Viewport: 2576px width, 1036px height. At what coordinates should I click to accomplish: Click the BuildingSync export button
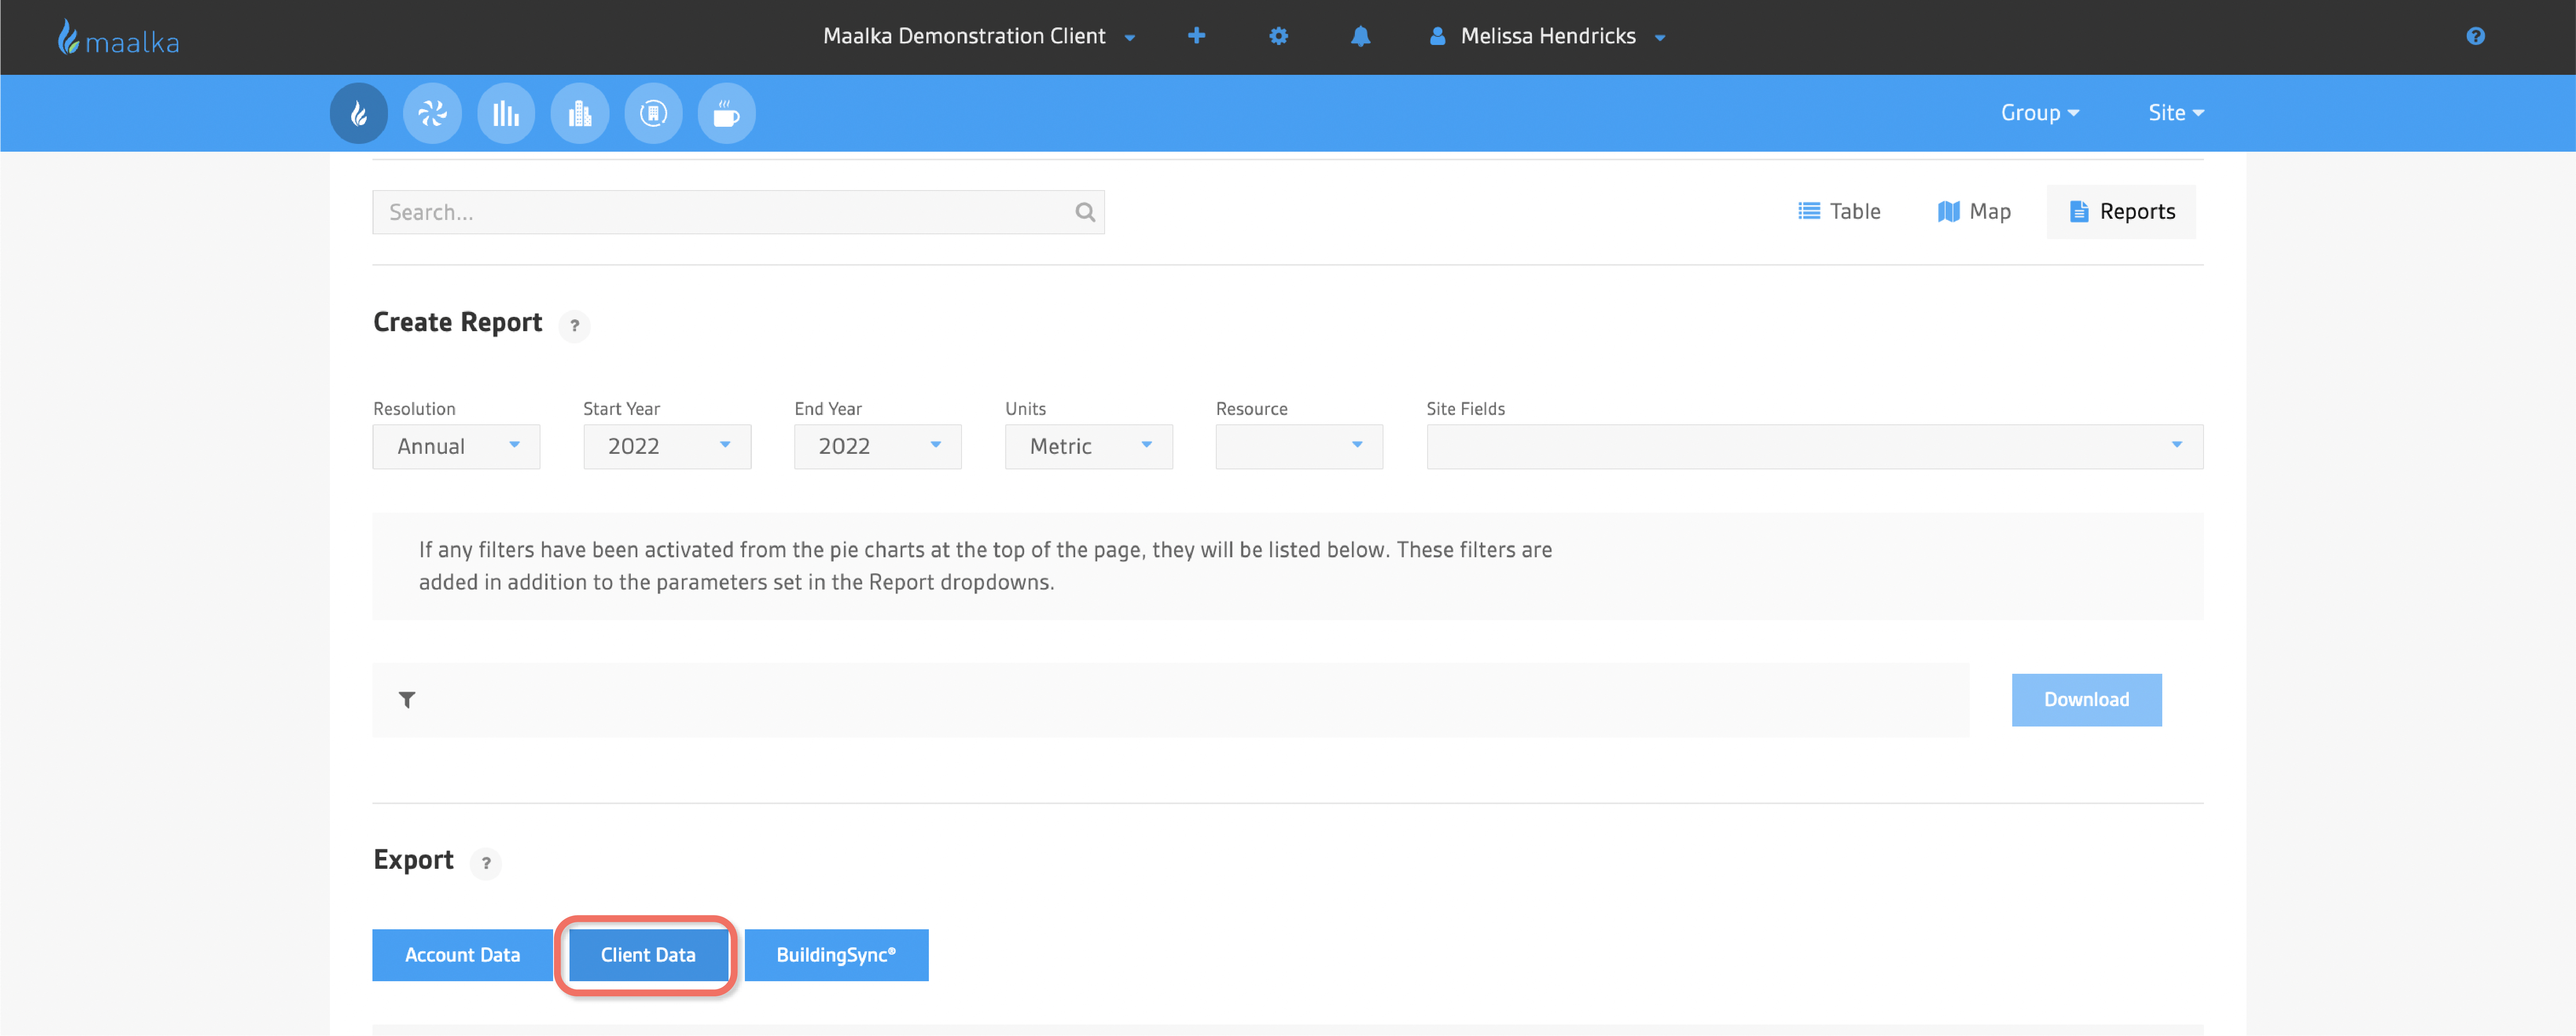[x=836, y=955]
